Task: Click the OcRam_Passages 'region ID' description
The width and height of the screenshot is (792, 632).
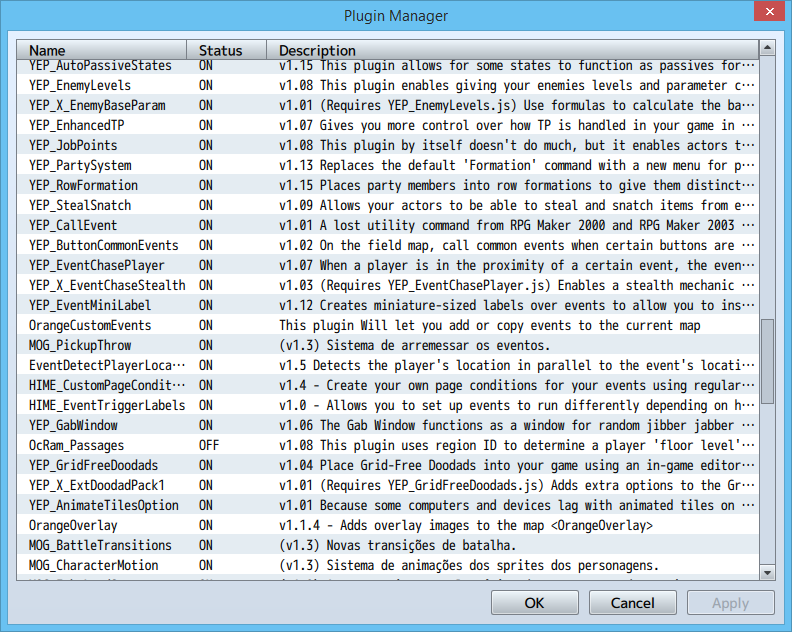Action: point(517,446)
